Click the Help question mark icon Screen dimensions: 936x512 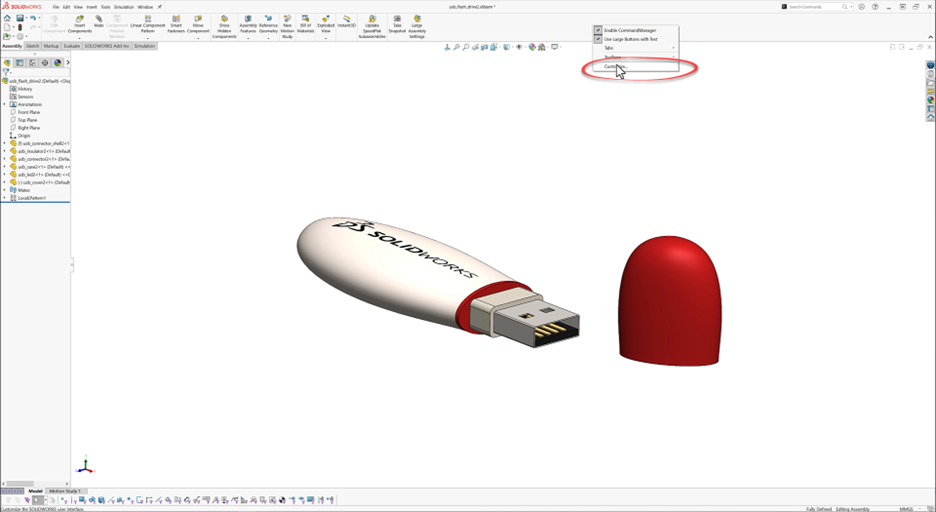[x=875, y=7]
